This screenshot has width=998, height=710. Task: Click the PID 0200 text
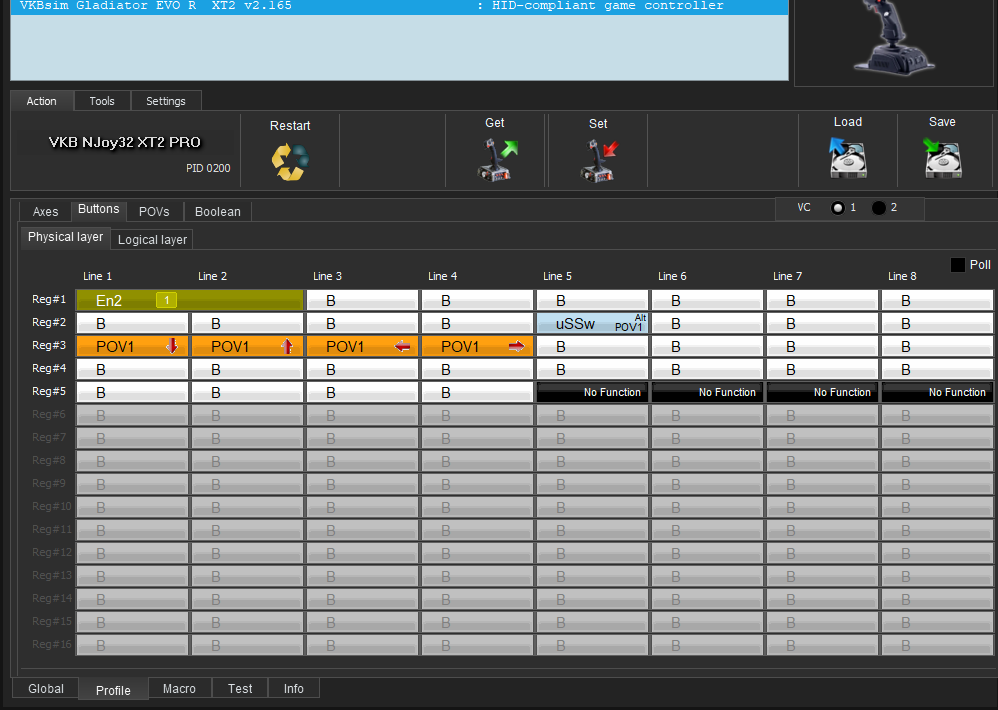tap(208, 168)
